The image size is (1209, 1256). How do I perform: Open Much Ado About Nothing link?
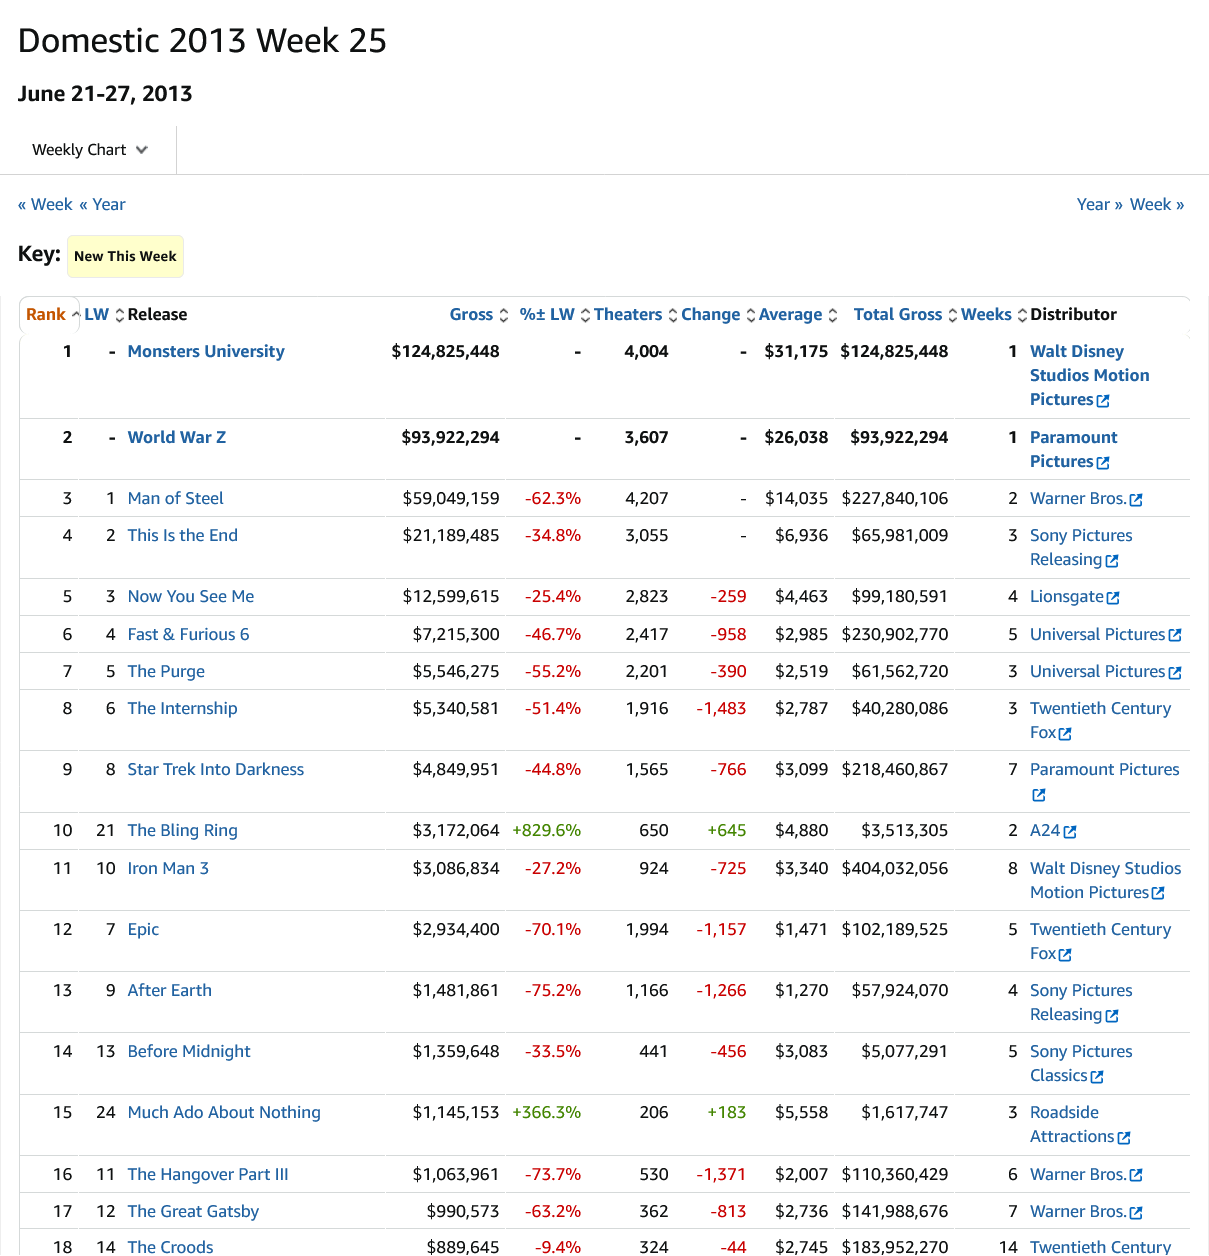tap(224, 1112)
